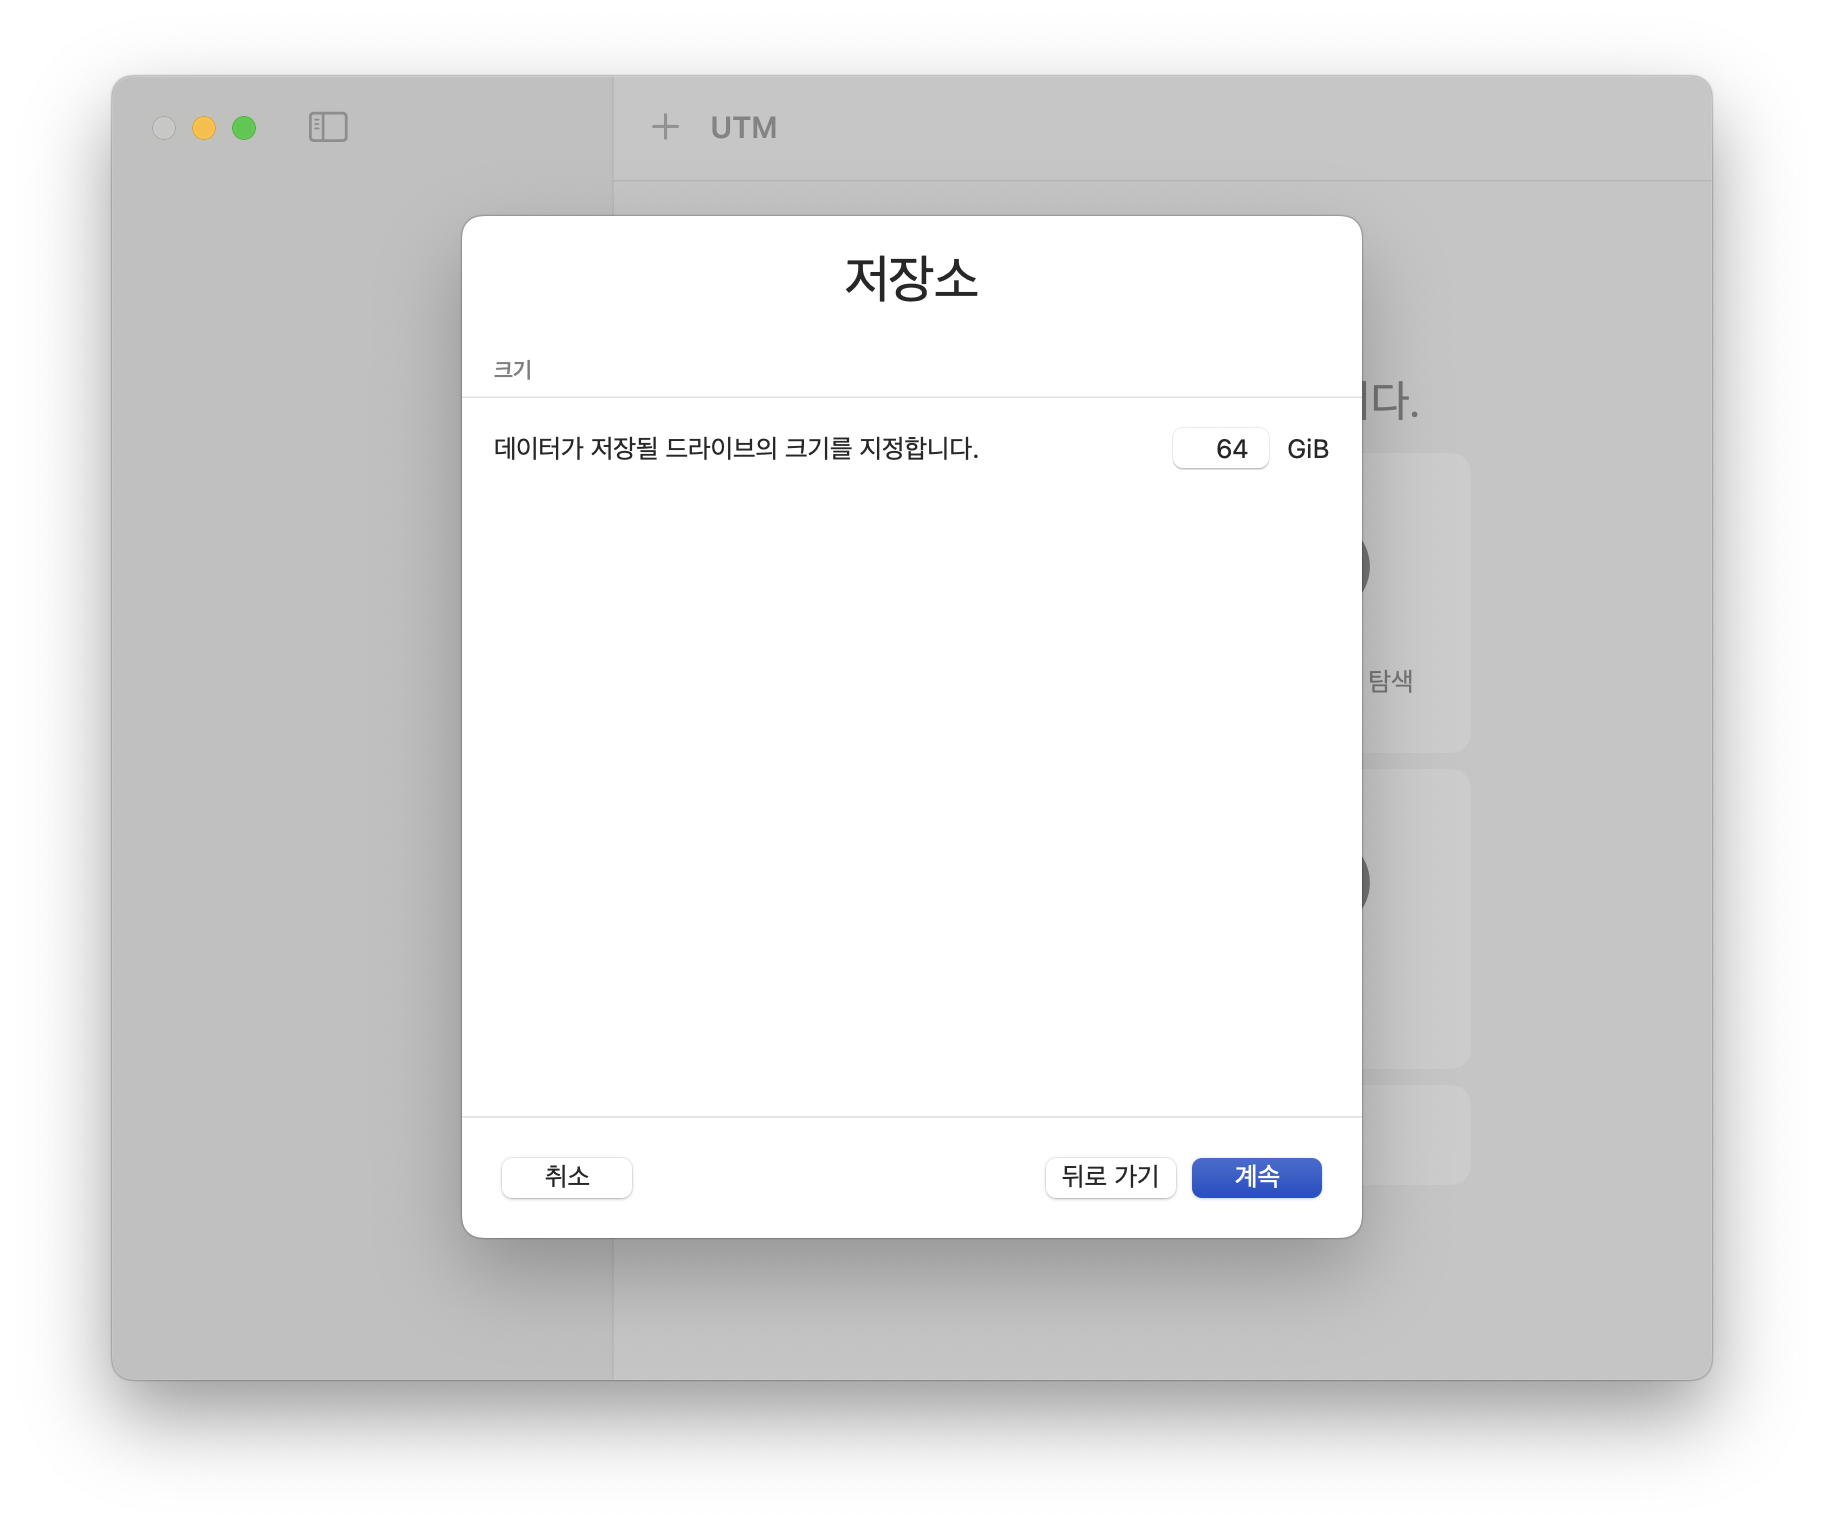The height and width of the screenshot is (1528, 1824).
Task: Click the 크기 section header
Action: (512, 370)
